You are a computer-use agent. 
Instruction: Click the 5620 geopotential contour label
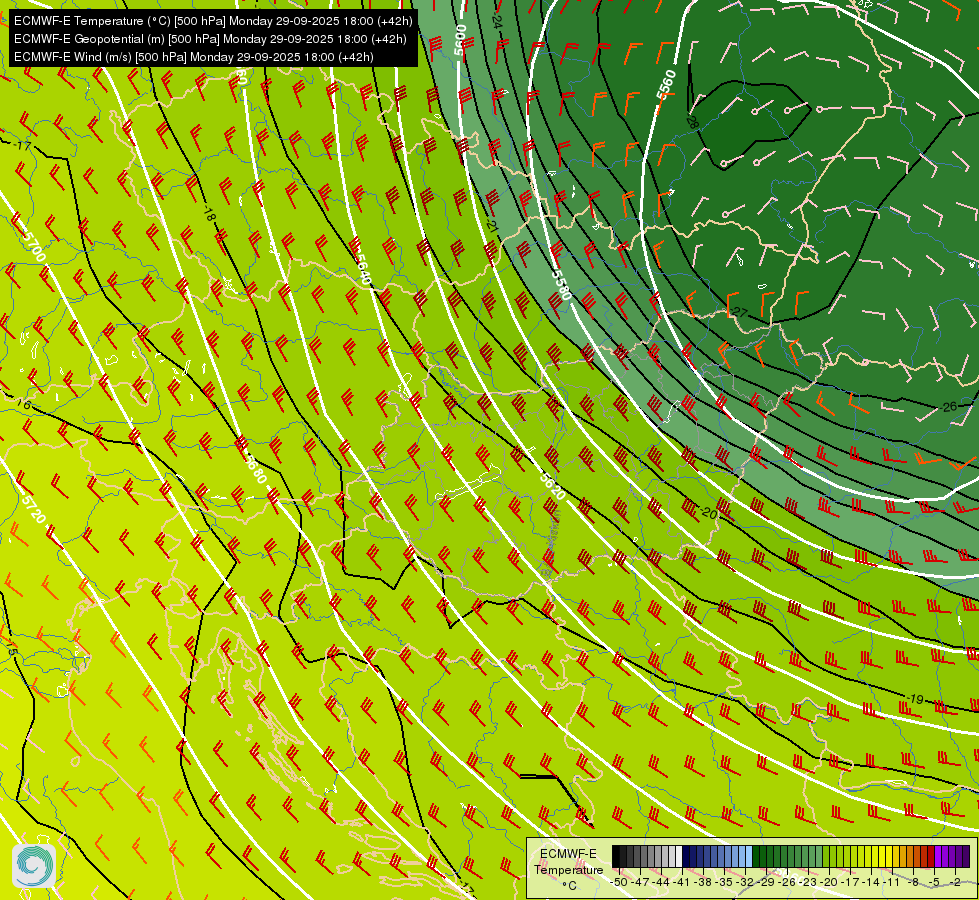[553, 486]
